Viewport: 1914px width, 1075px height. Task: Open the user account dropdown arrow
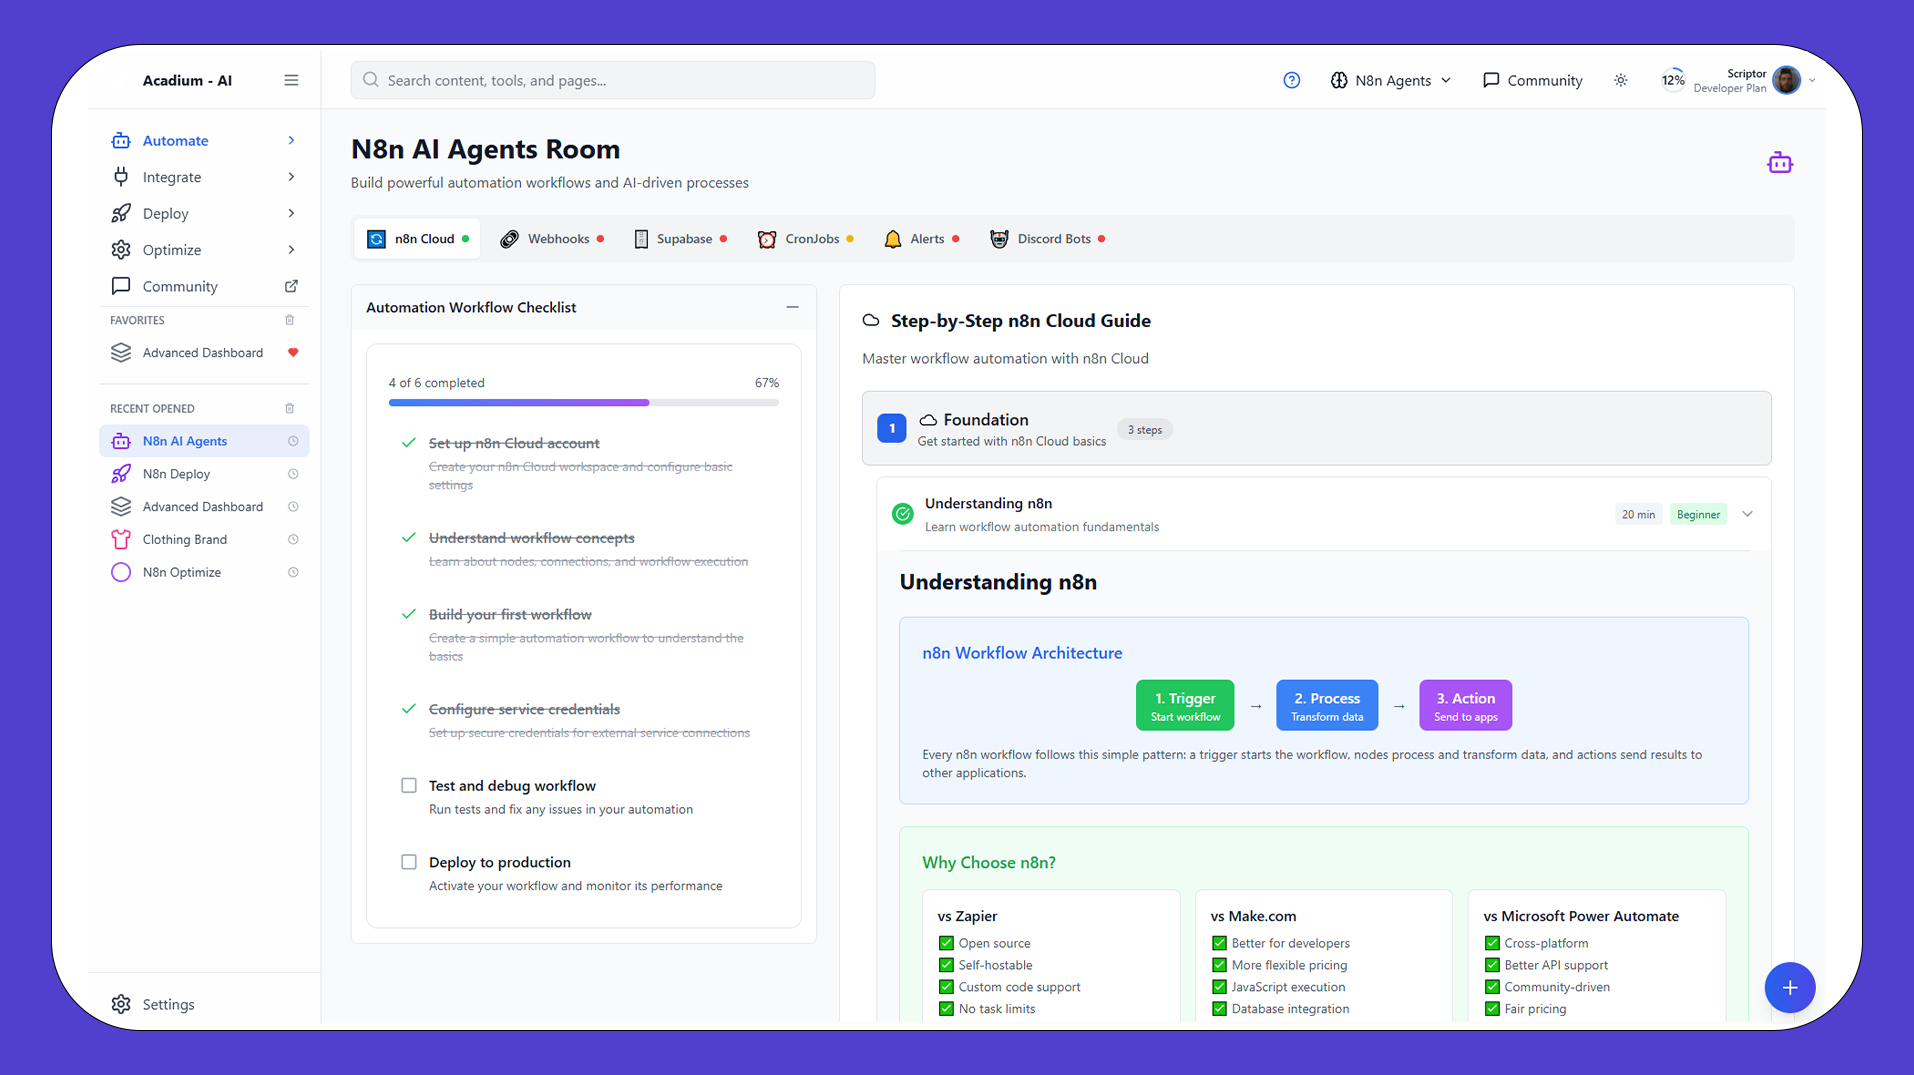pyautogui.click(x=1812, y=80)
